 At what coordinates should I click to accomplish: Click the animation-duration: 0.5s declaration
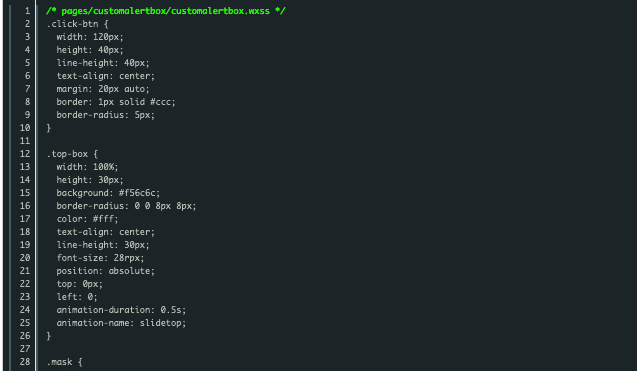tap(121, 310)
